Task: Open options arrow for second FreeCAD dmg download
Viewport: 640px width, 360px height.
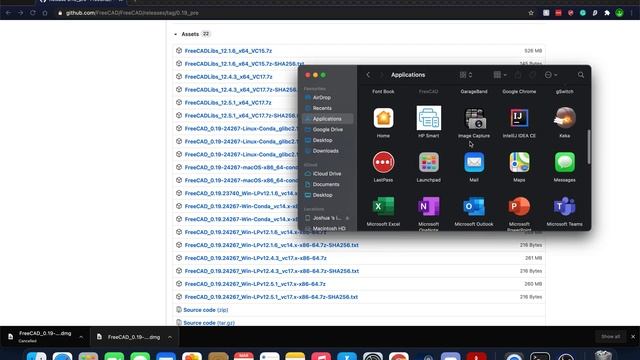Action: click(x=170, y=337)
